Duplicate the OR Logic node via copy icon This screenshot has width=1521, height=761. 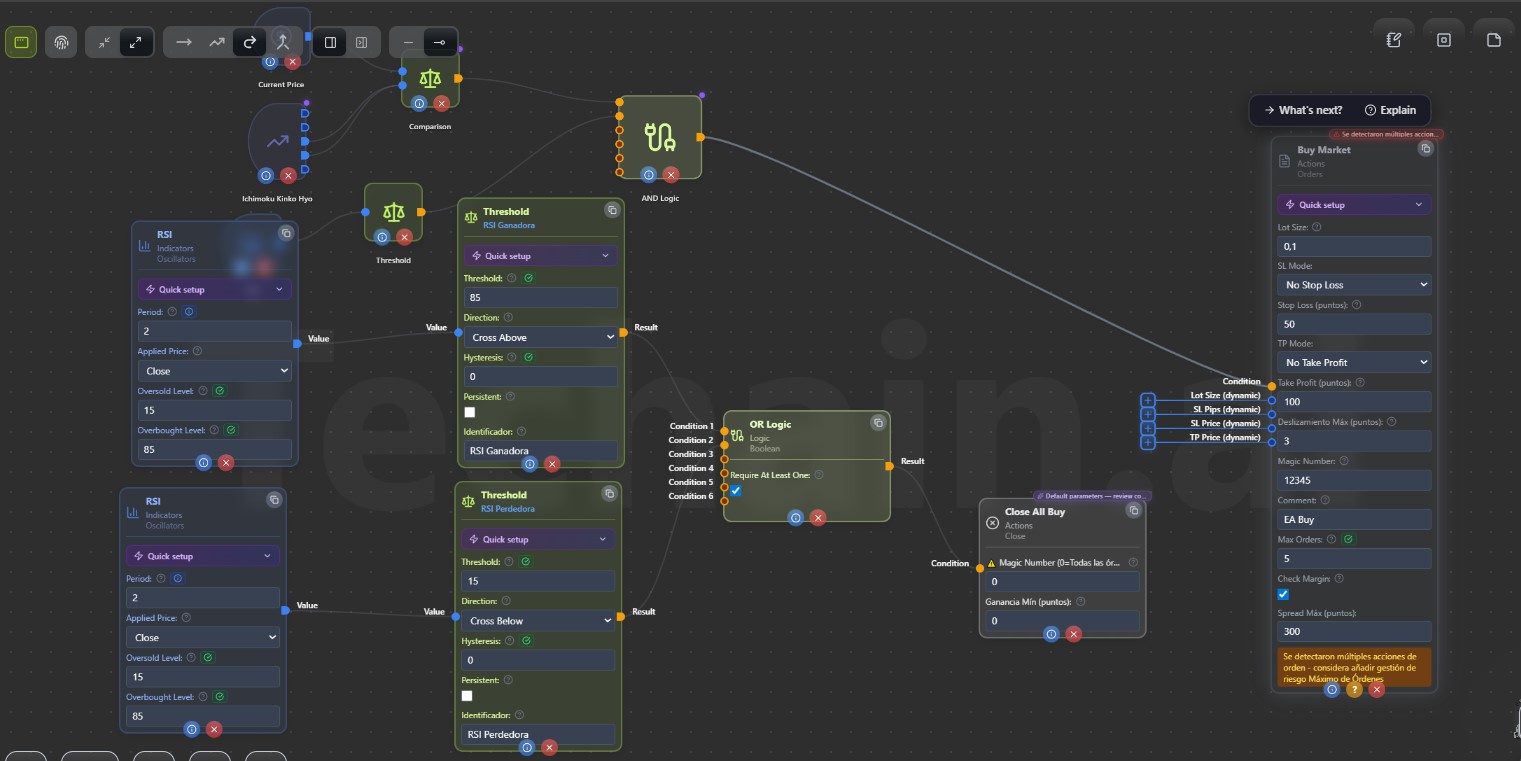[878, 423]
